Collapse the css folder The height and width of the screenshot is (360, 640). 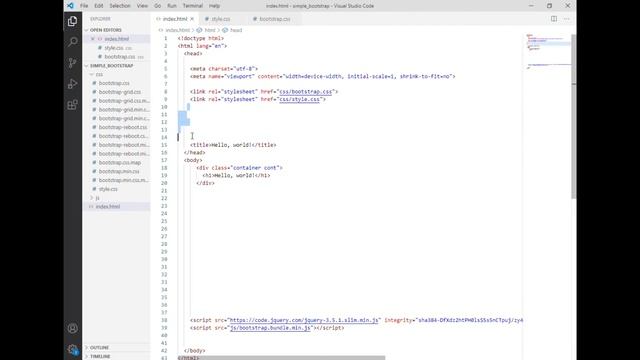[99, 74]
